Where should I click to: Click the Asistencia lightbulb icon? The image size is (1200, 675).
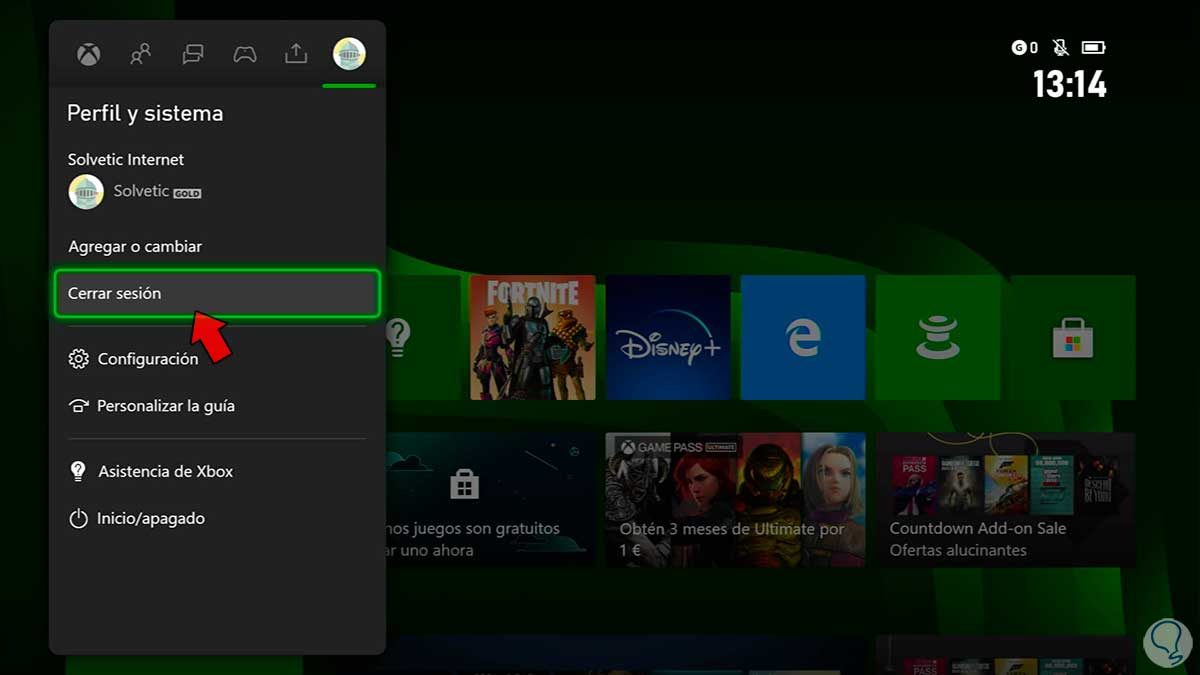(x=78, y=471)
